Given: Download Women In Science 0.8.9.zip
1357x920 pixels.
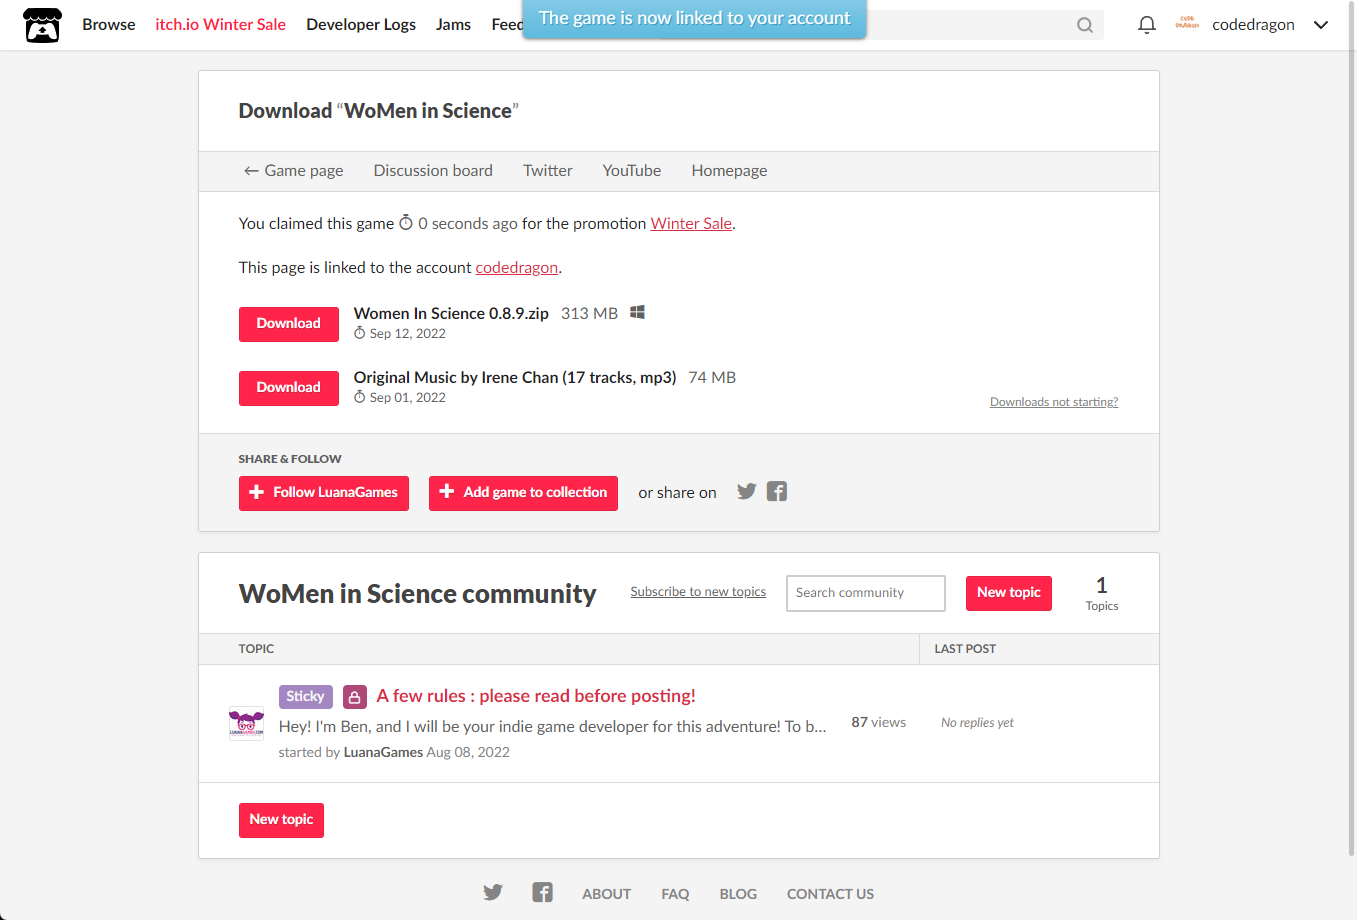Looking at the screenshot, I should 288,324.
